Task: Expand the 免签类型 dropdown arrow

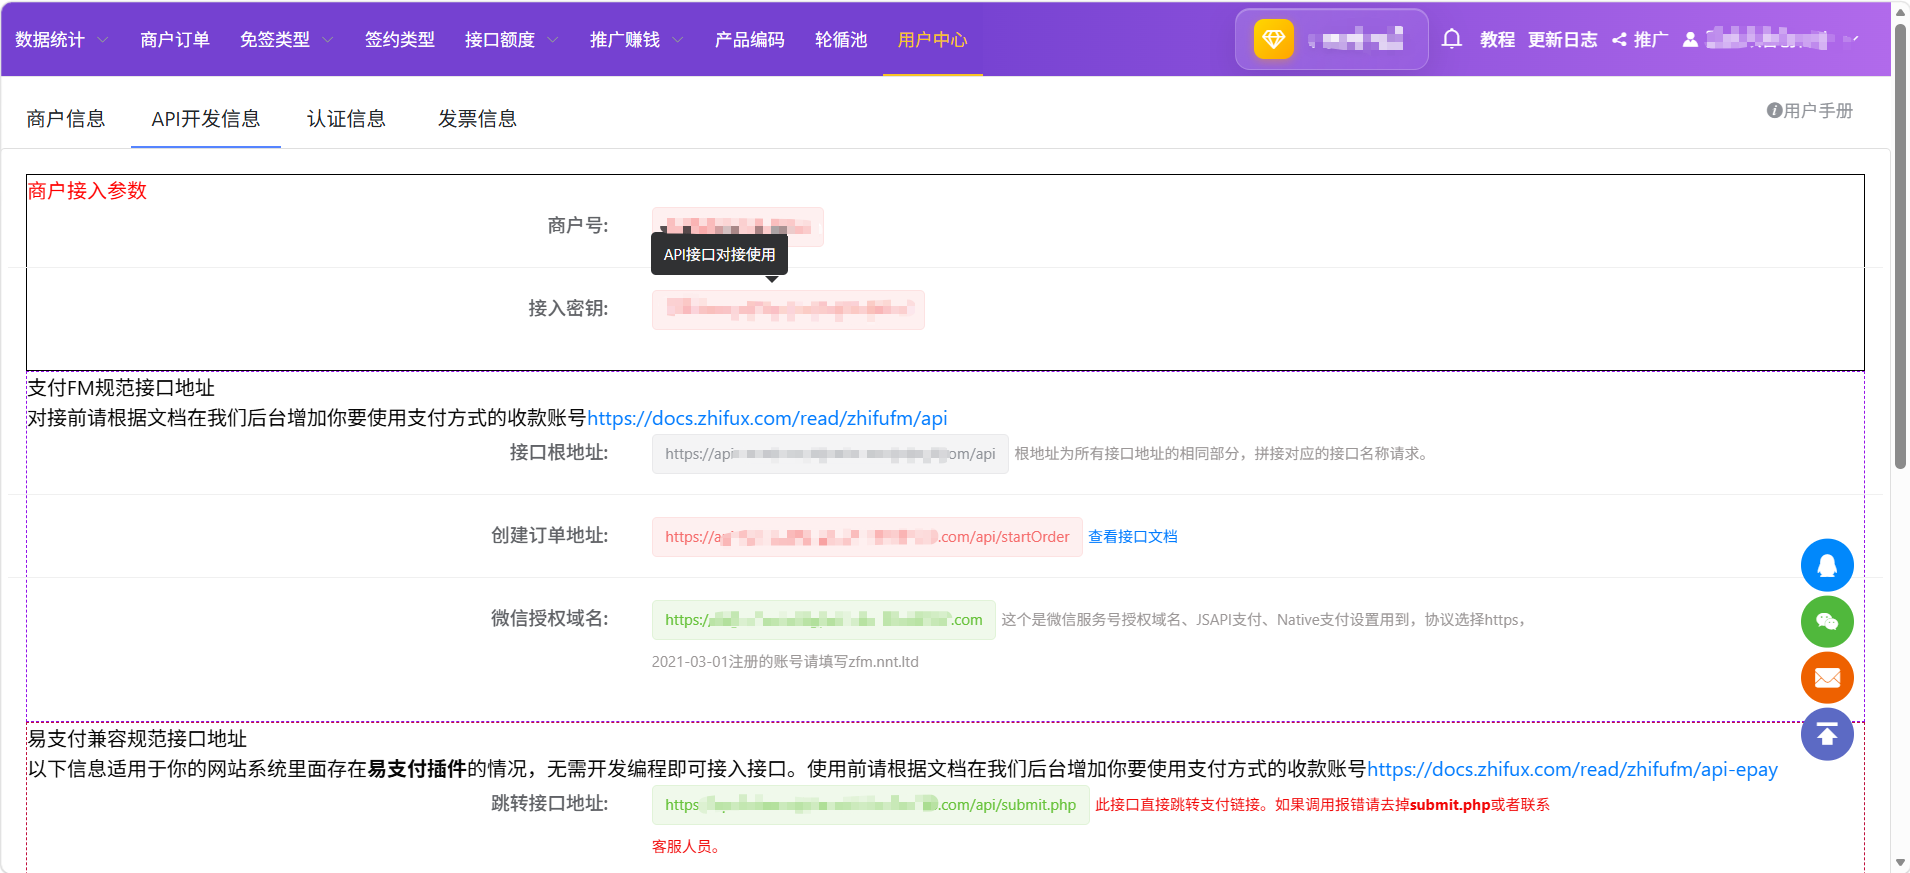Action: [327, 40]
